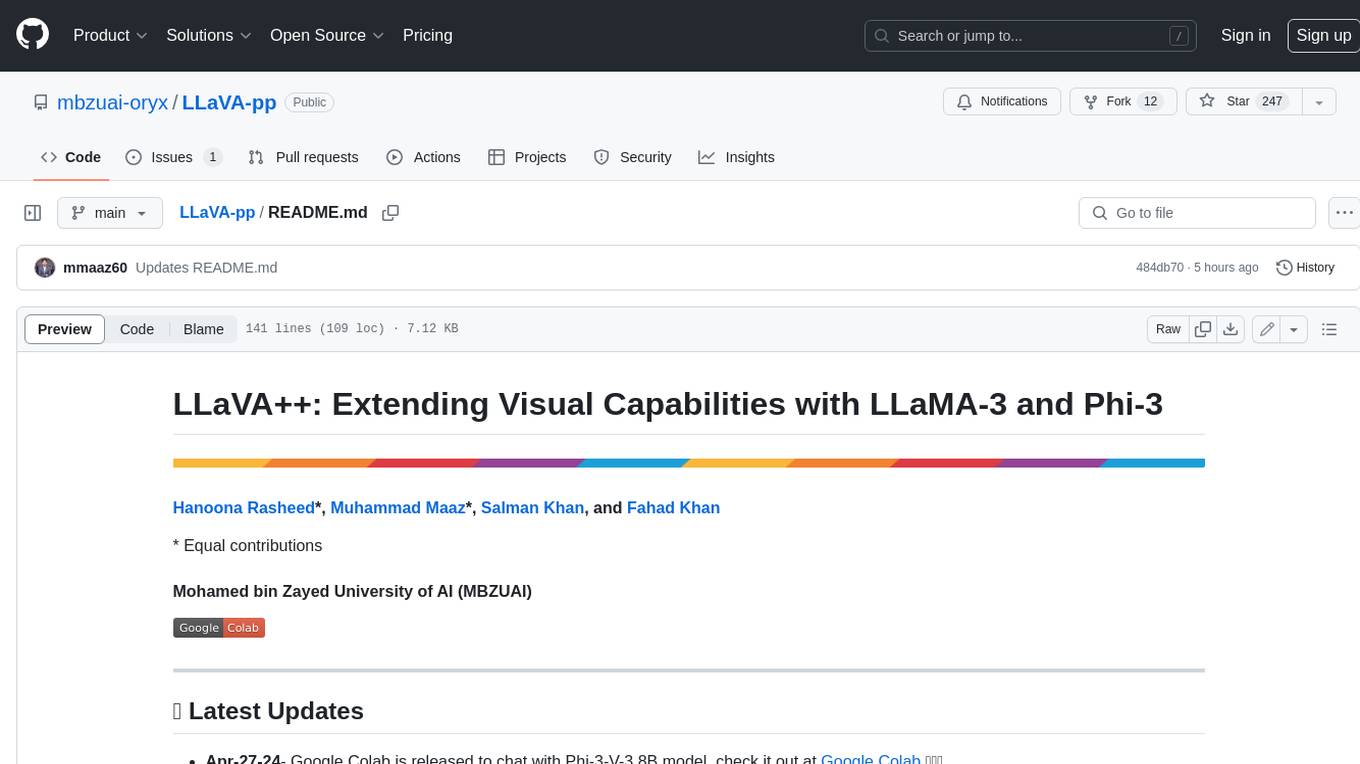This screenshot has height=764, width=1360.
Task: Click the Issues counter badge 1
Action: 212,157
